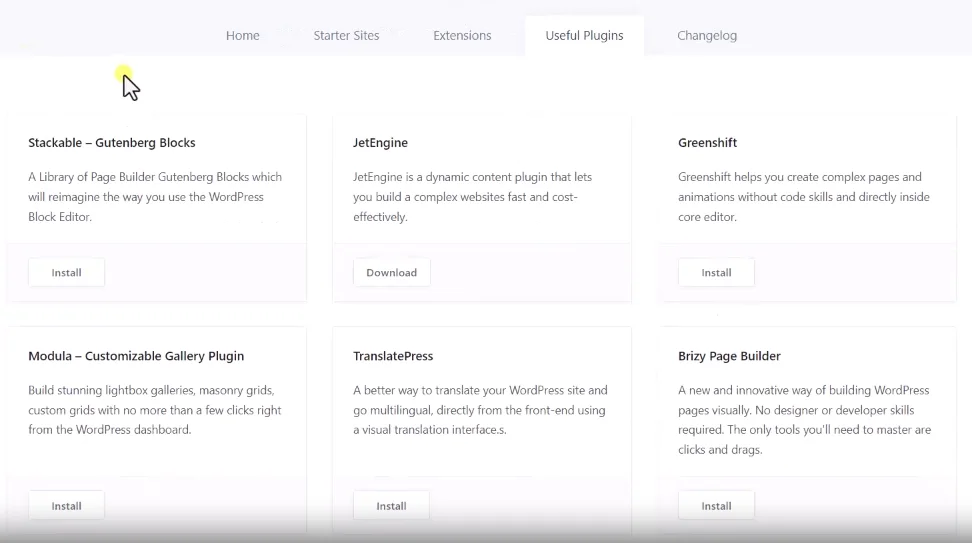Switch to the Home tab
972x543 pixels.
click(x=242, y=36)
